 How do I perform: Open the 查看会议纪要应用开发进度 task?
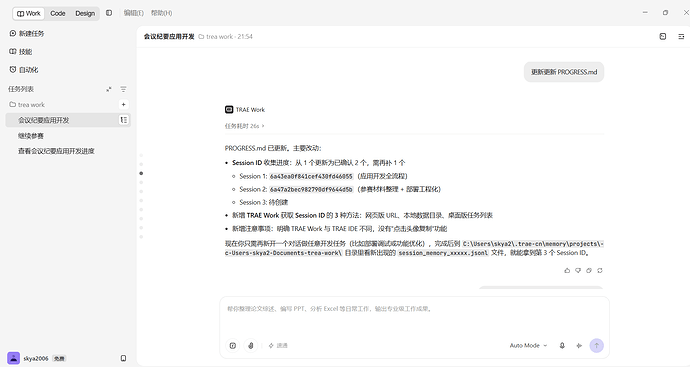pos(56,151)
